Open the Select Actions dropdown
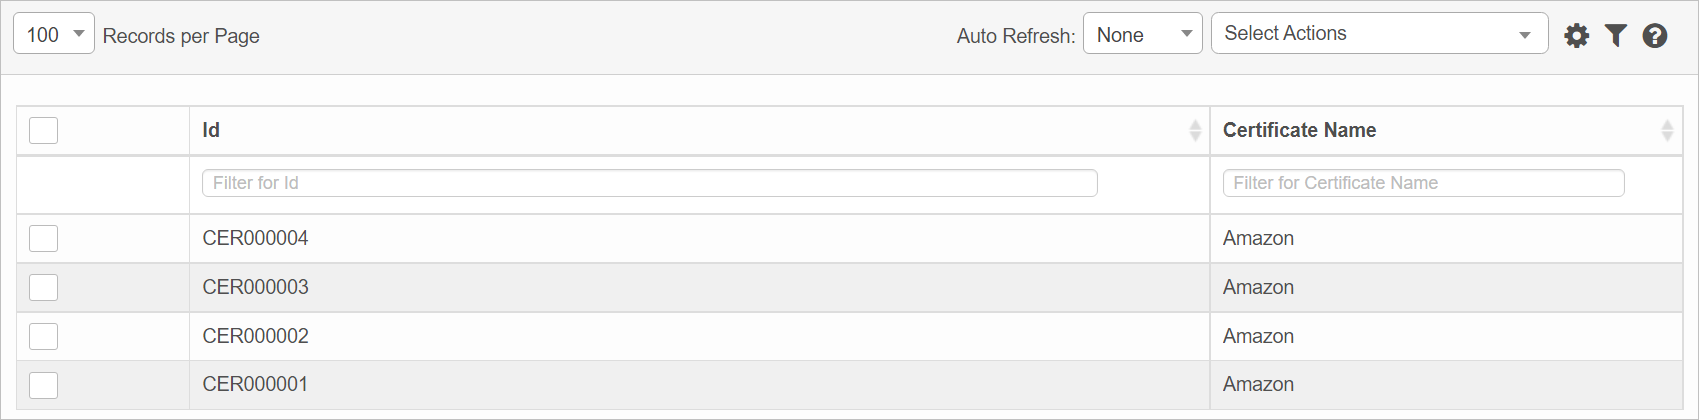Screen dimensions: 1699x420 click(x=1379, y=34)
